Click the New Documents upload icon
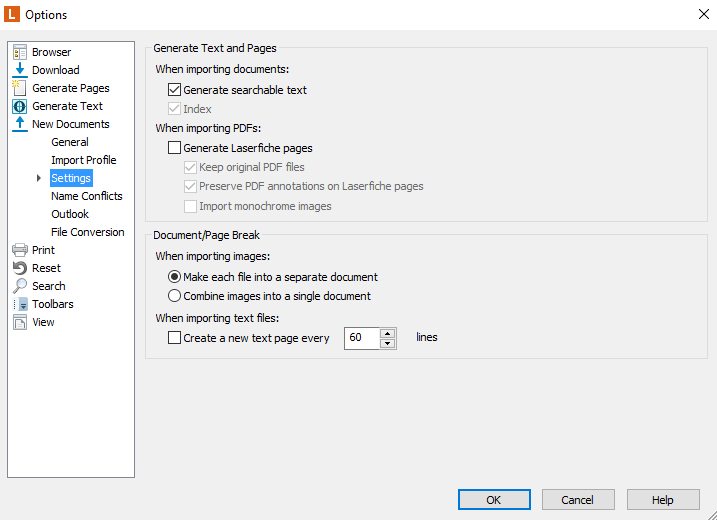 coord(20,124)
